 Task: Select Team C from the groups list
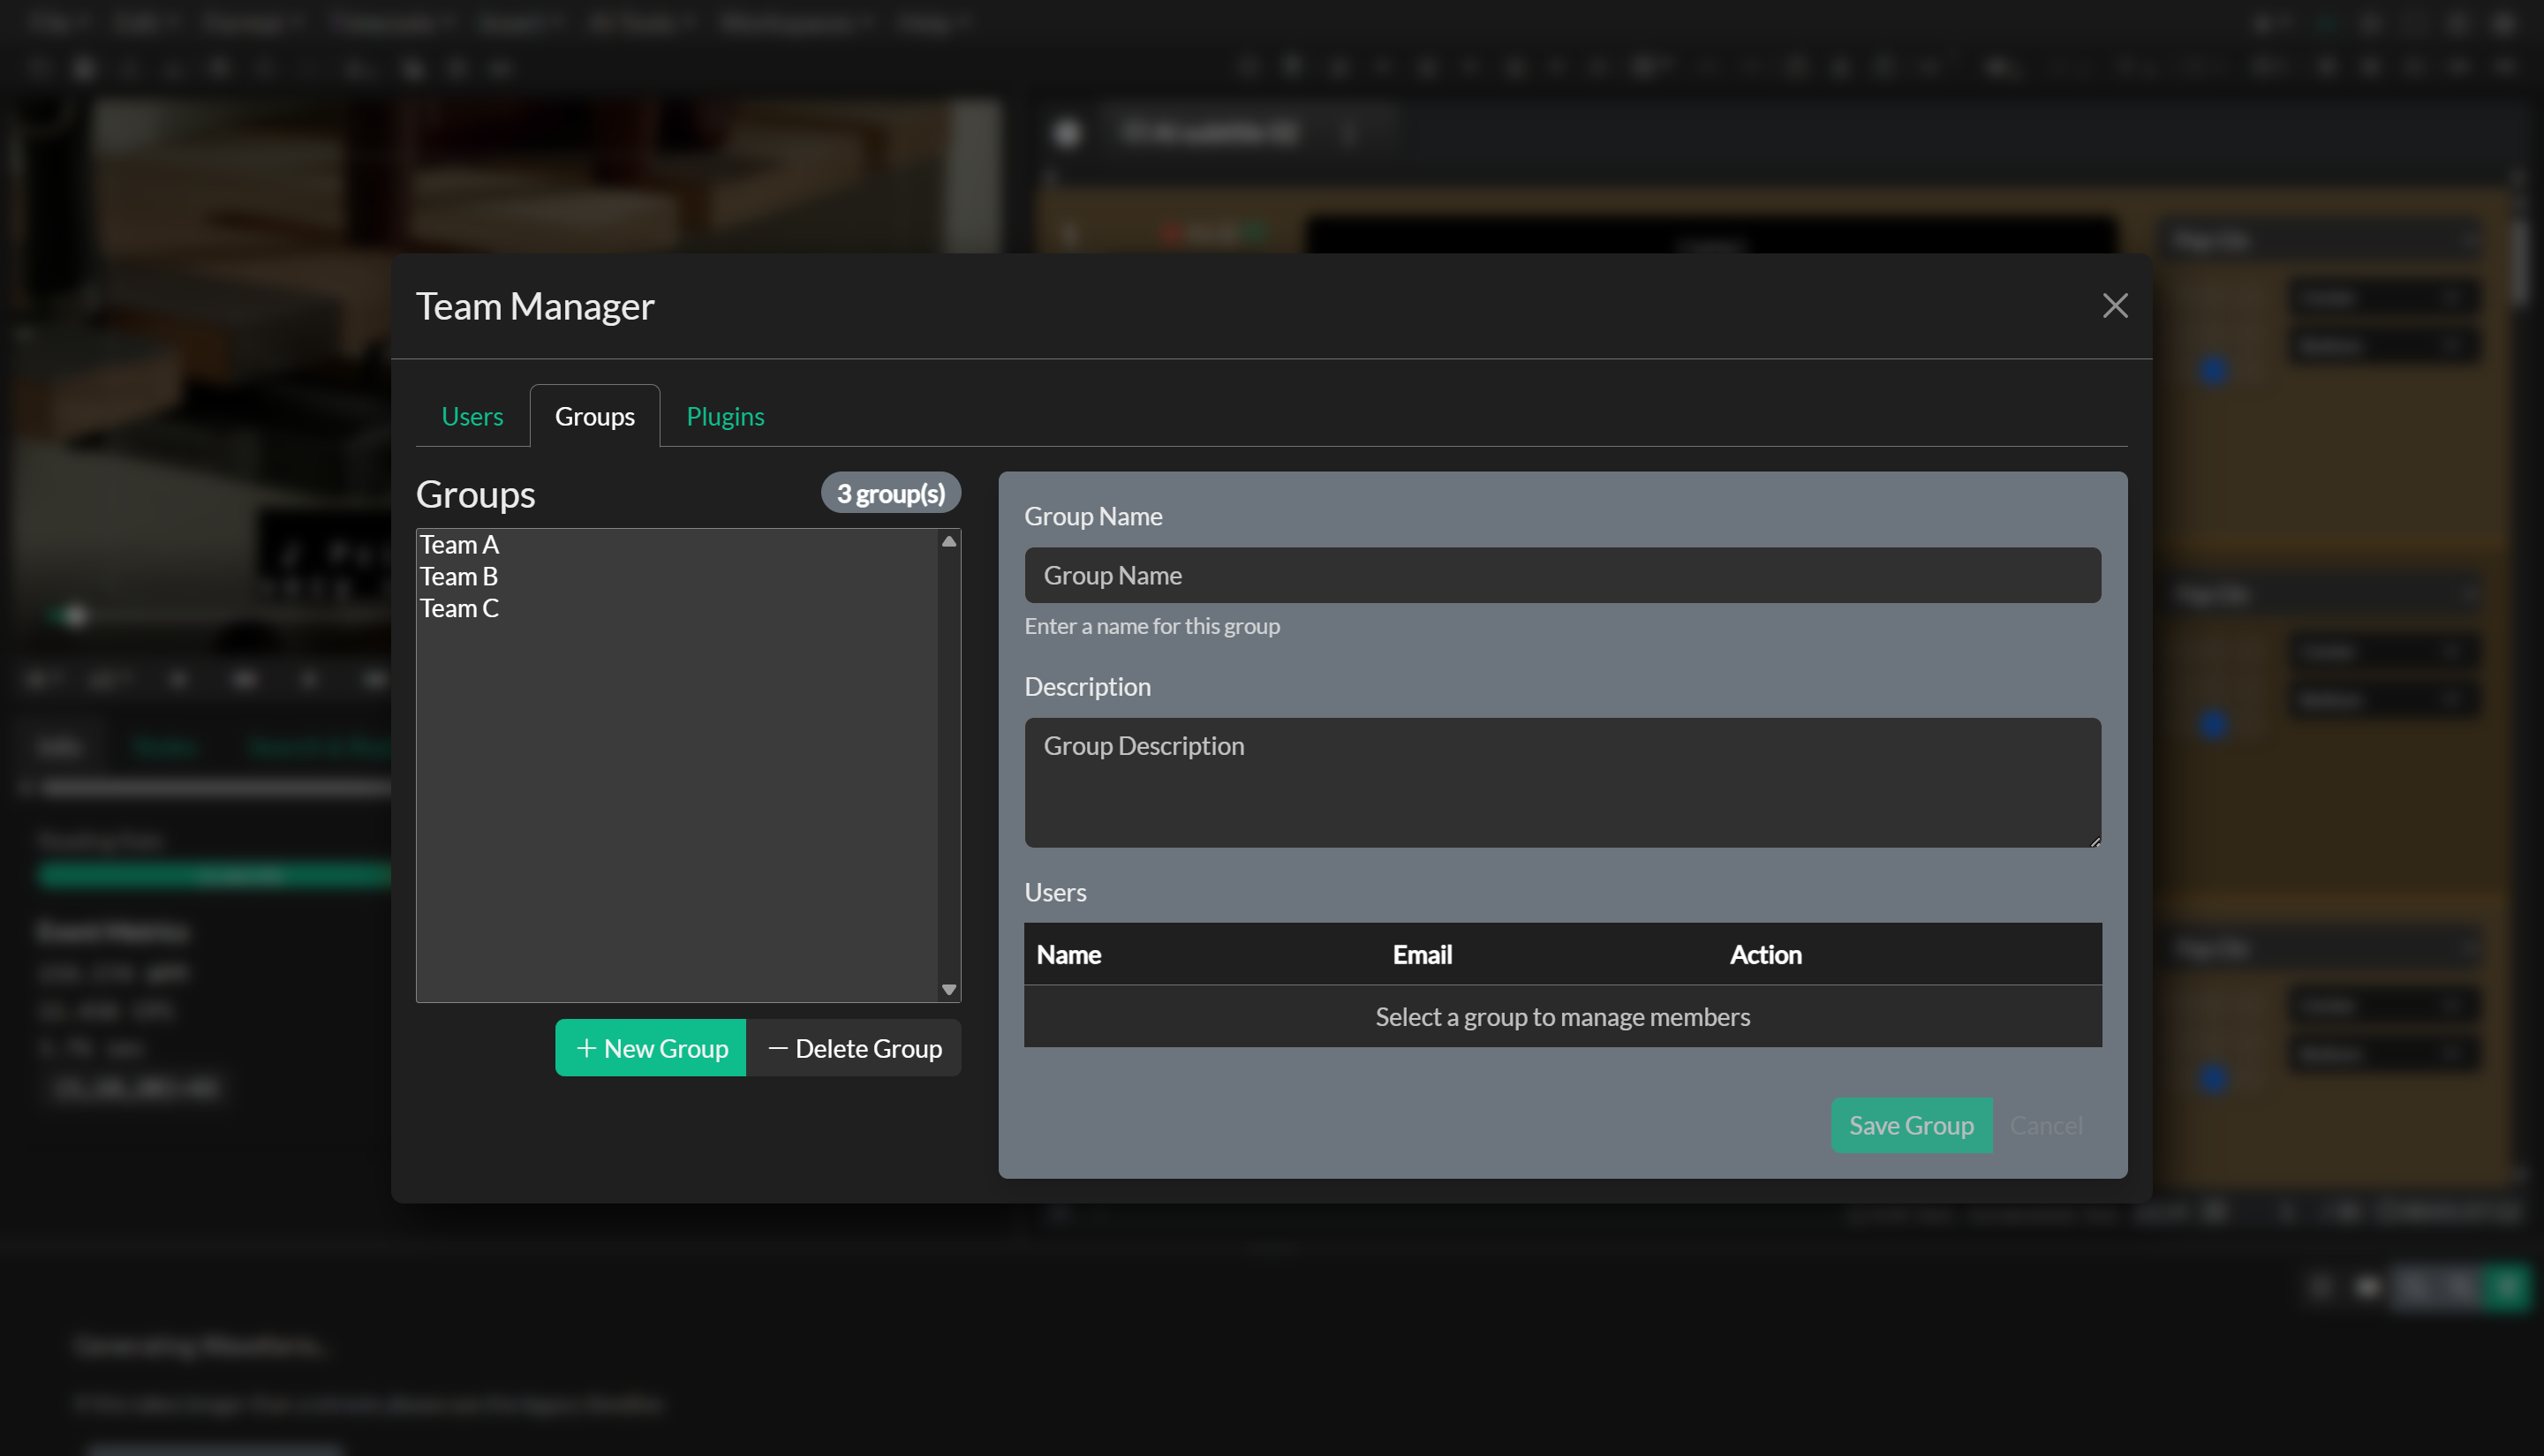coord(459,608)
